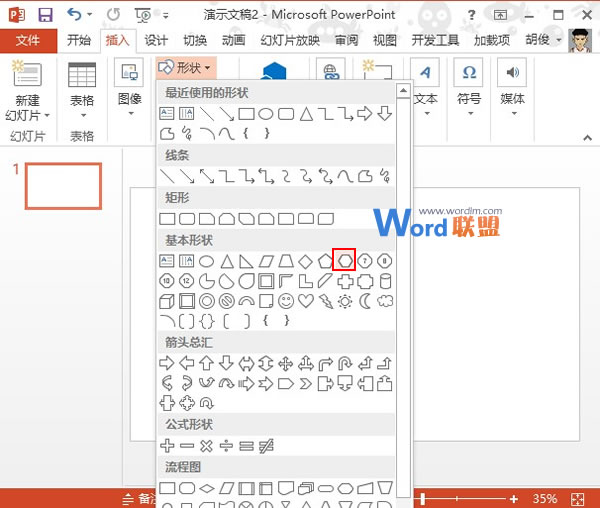Choose the cube shape
Screen dimensions: 600x508
pyautogui.click(x=166, y=301)
